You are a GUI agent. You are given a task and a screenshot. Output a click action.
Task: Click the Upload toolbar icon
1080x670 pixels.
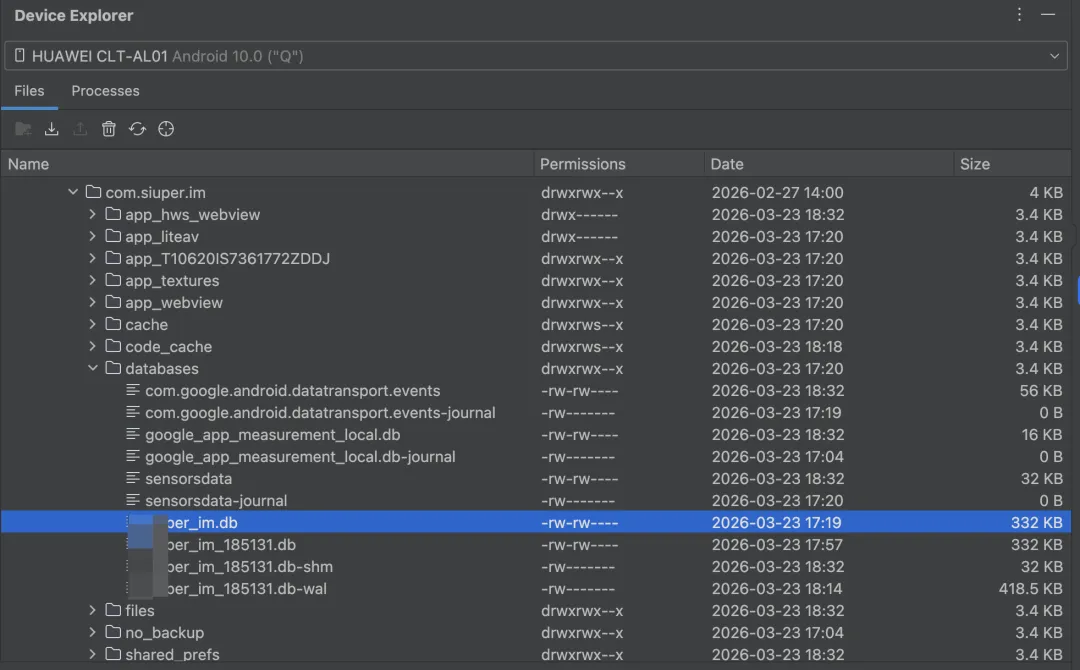(x=80, y=129)
